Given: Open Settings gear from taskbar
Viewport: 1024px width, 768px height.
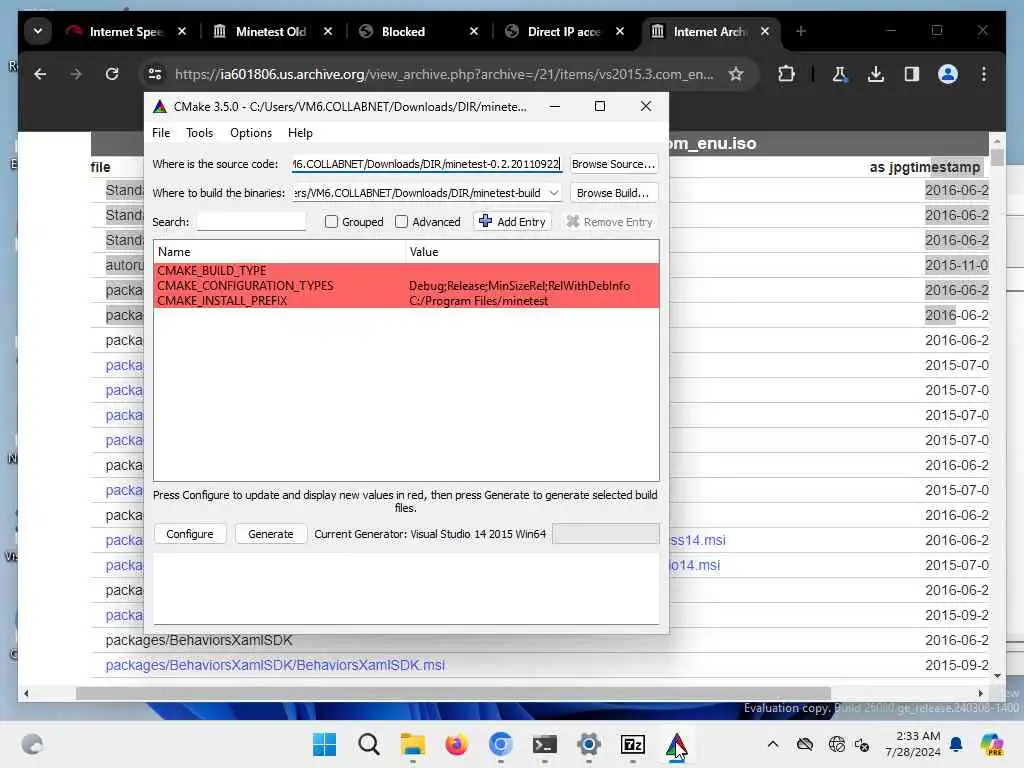Looking at the screenshot, I should (588, 744).
